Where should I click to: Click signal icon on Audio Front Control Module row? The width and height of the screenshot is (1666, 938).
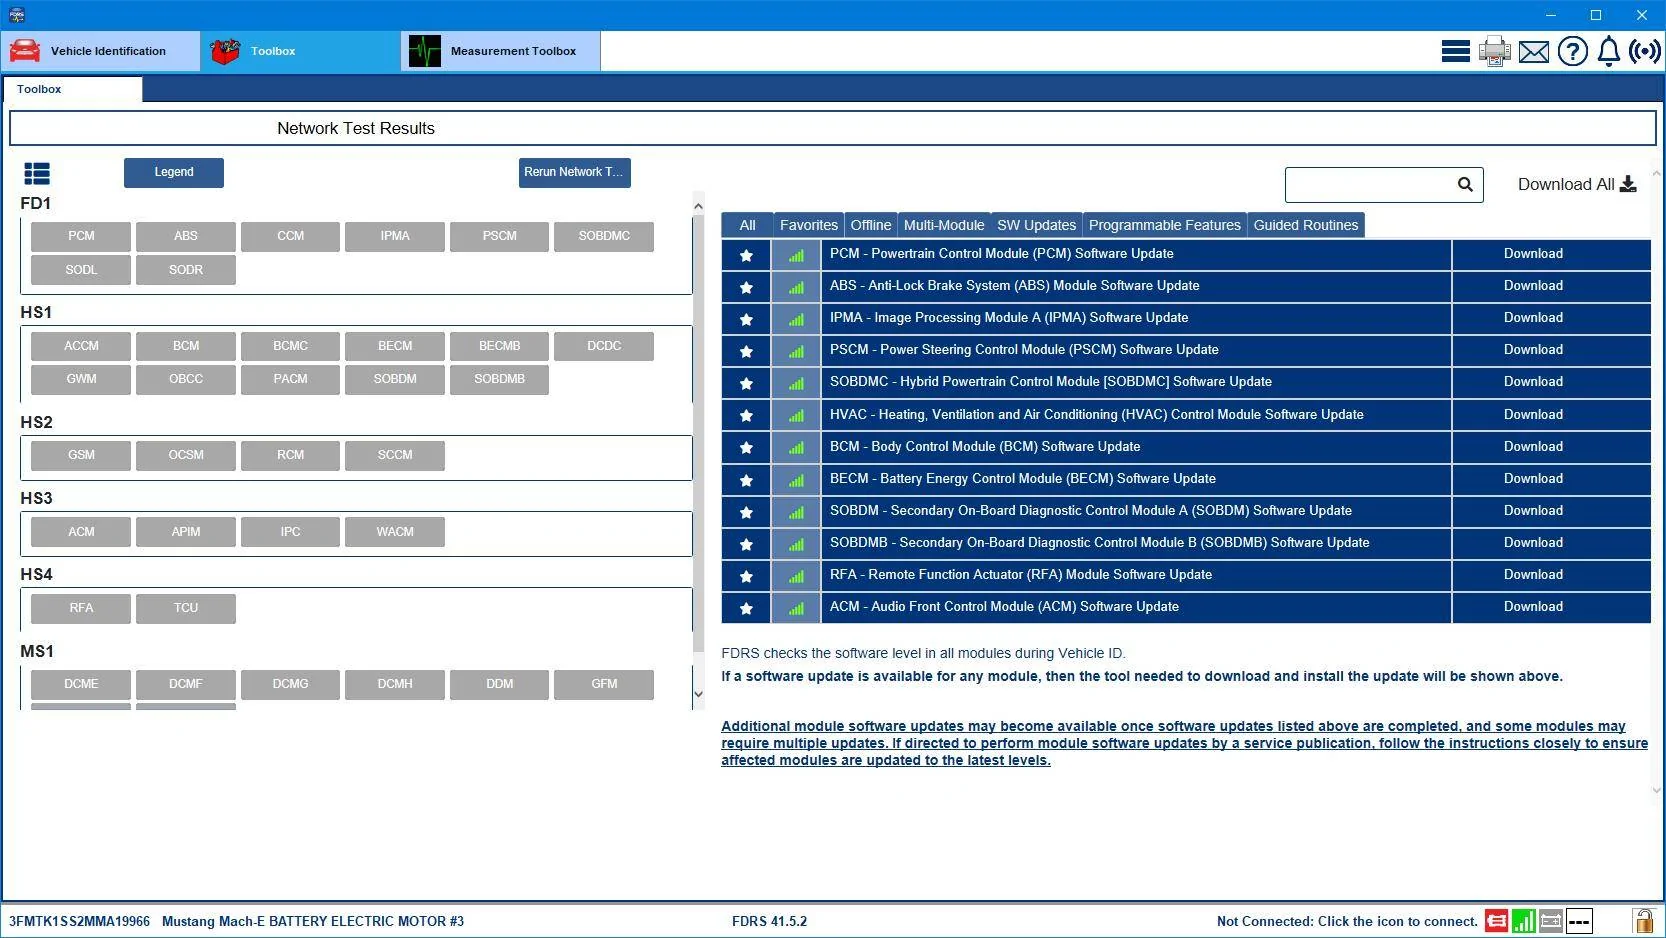point(796,608)
